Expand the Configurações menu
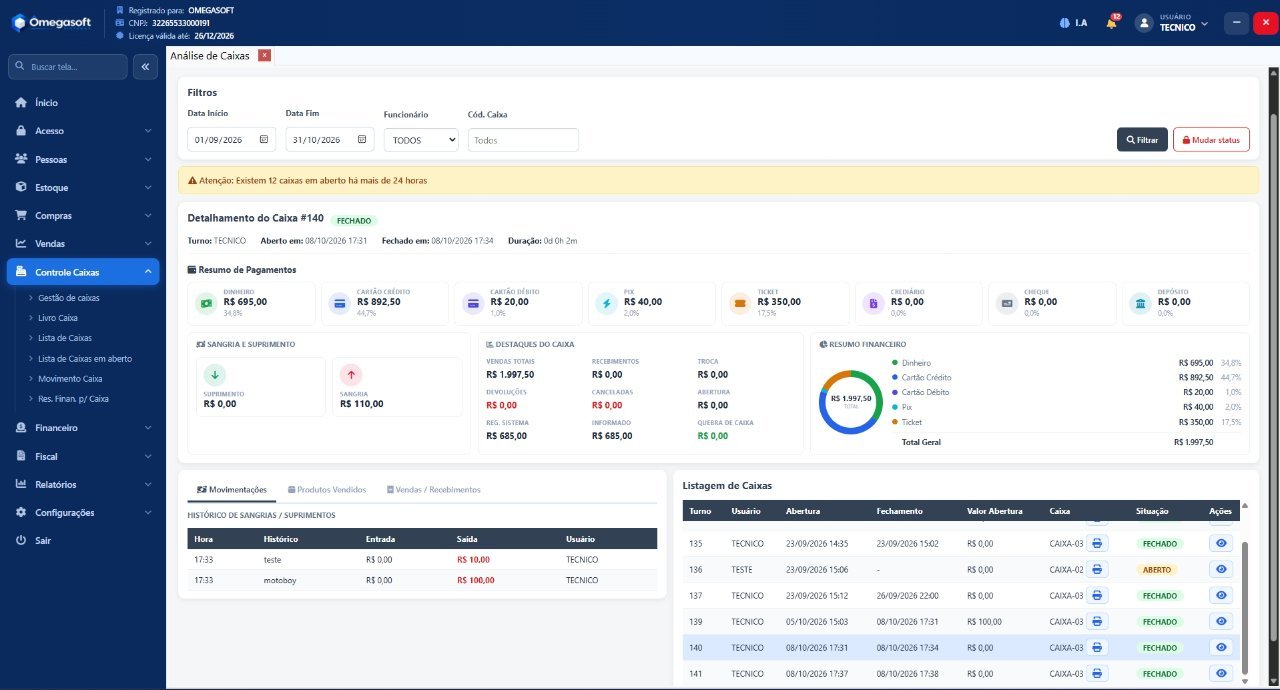Viewport: 1280px width, 690px height. pos(83,512)
